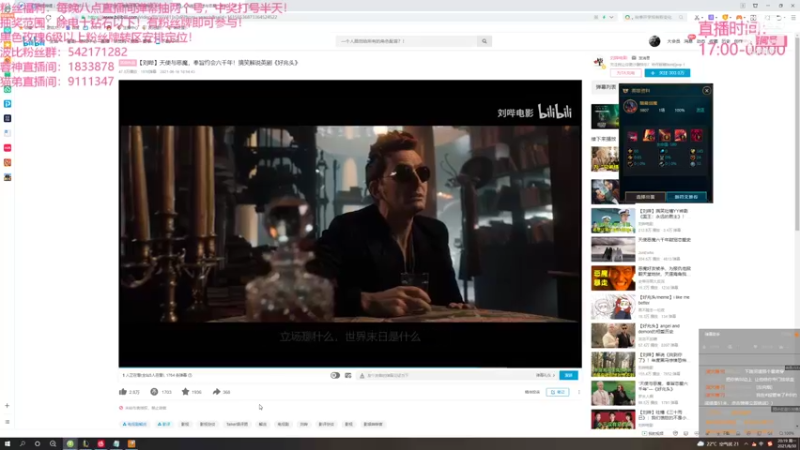Click the summoner avatar in game popup
The image size is (800, 450).
[631, 106]
